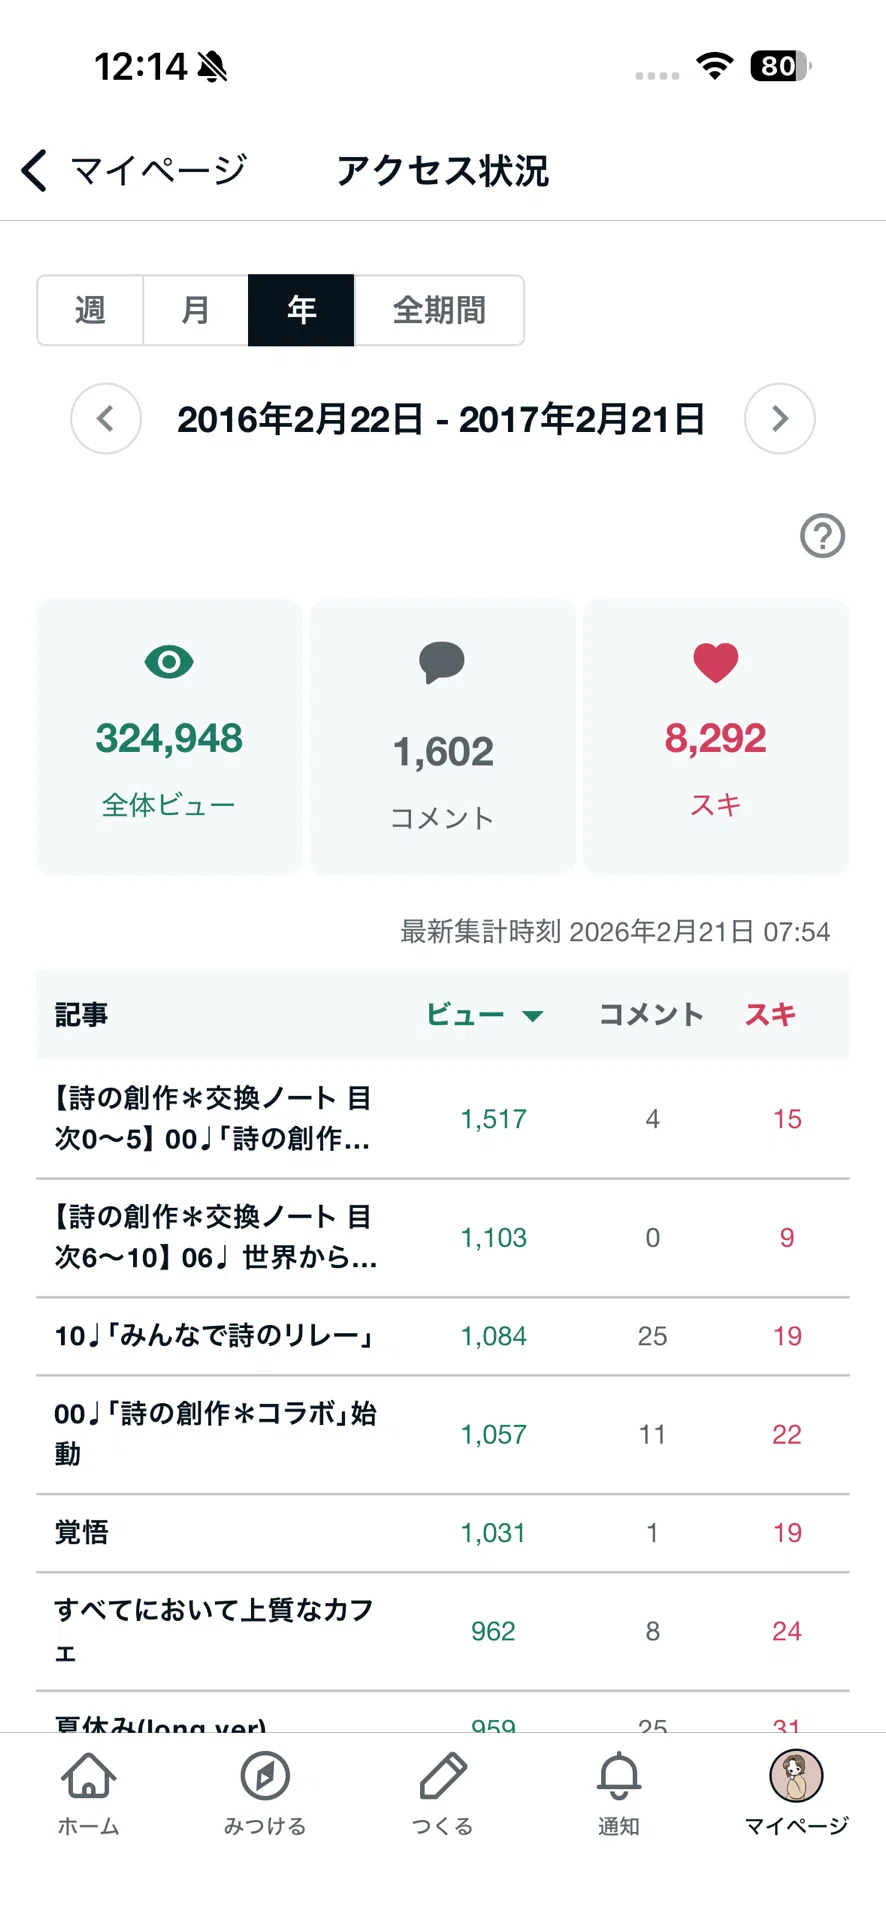
Task: Open the みつける compass icon
Action: pos(265,1775)
